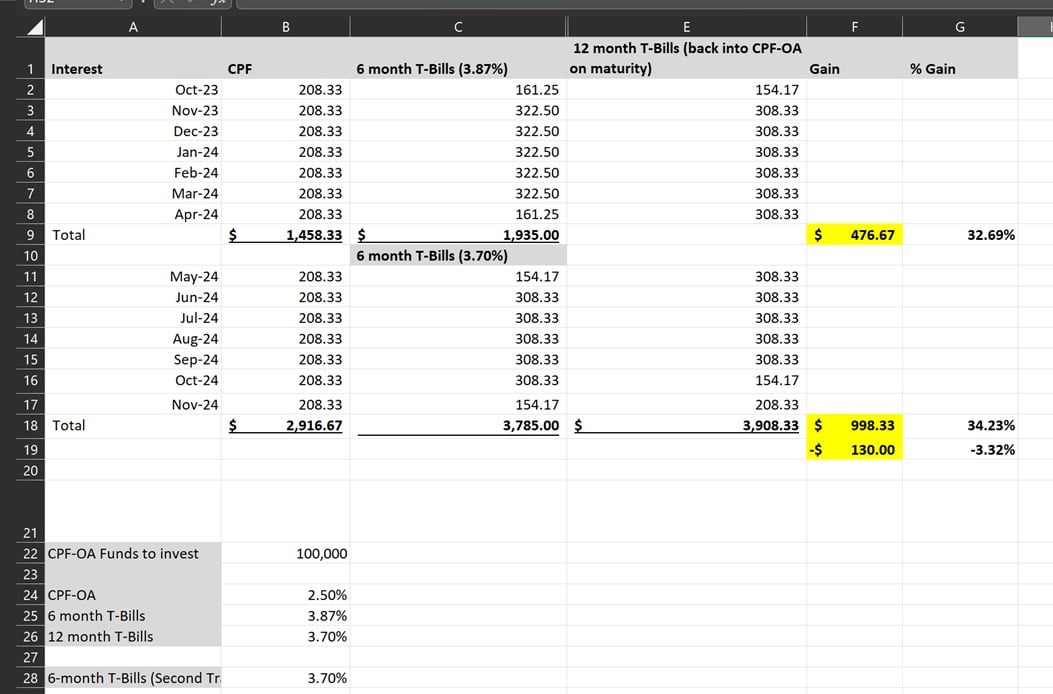Screen dimensions: 1053x694
Task: Click highlighted gain cell 998.33
Action: pyautogui.click(x=854, y=426)
